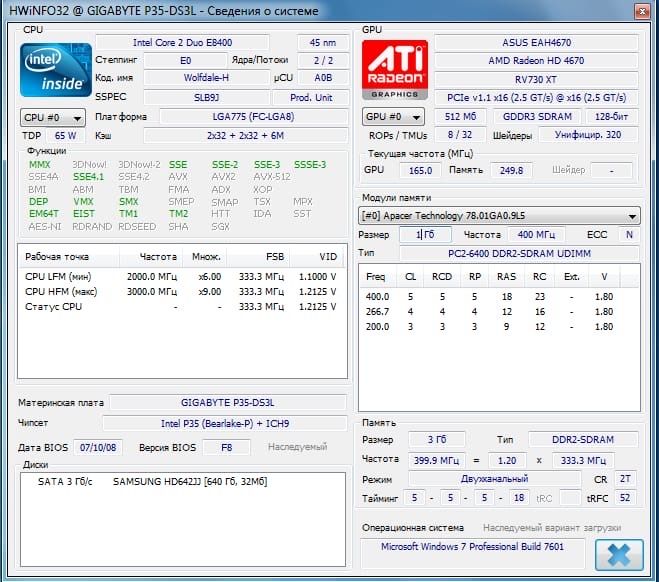Screen dimensions: 659x582
Task: Open the GPU #0 selector dropdown
Action: [393, 116]
